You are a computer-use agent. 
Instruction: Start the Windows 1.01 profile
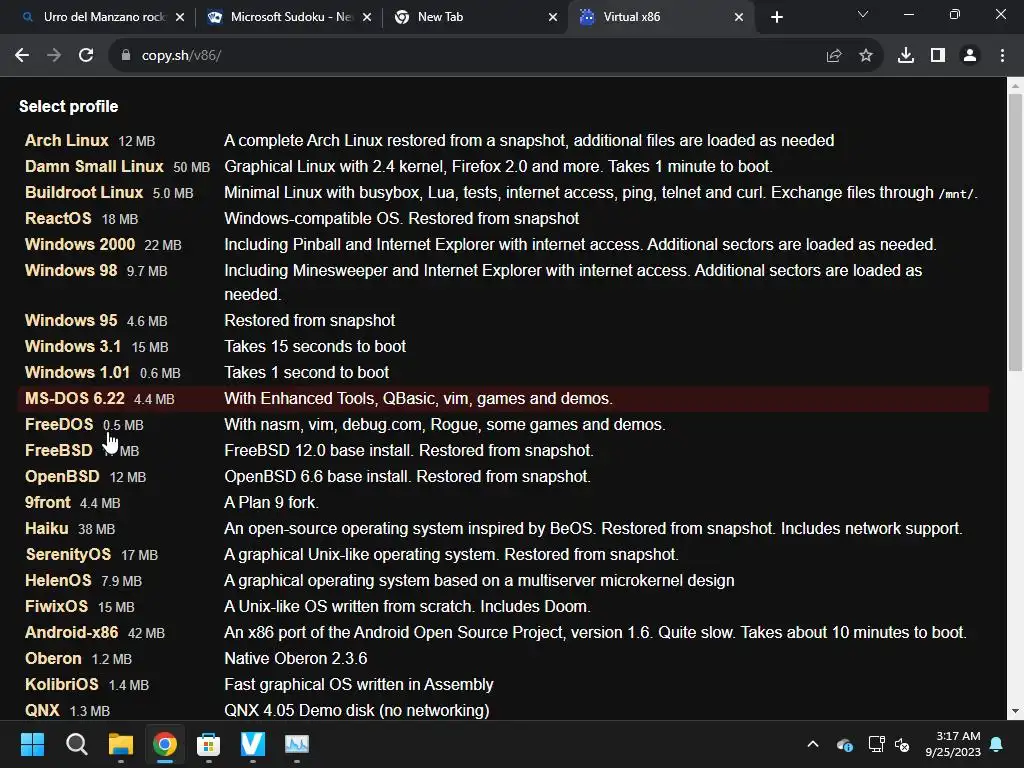point(77,373)
